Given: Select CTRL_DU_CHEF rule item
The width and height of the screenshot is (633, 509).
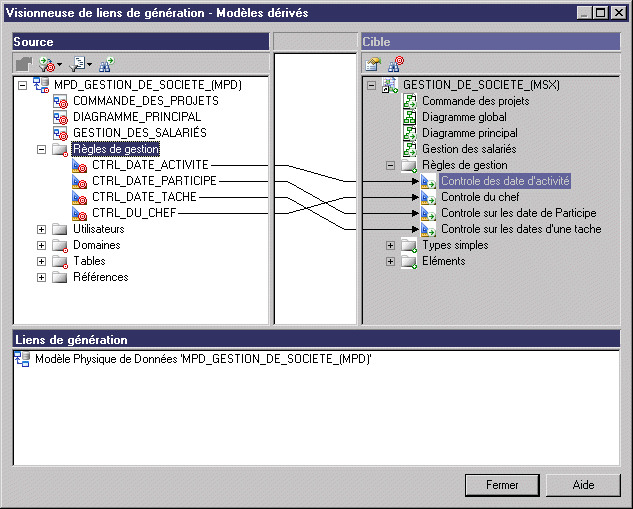Looking at the screenshot, I should coord(135,213).
